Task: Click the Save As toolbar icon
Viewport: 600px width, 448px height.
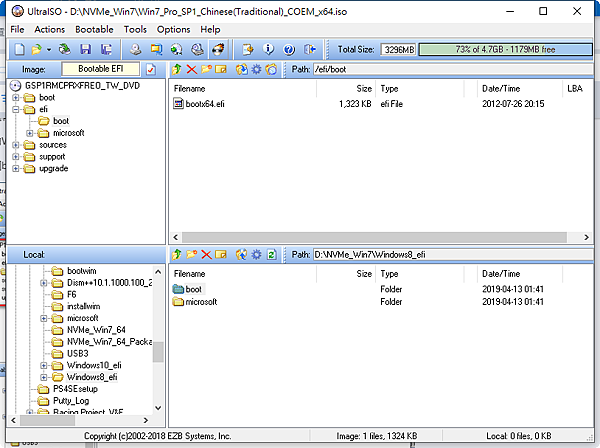Action: tap(106, 49)
